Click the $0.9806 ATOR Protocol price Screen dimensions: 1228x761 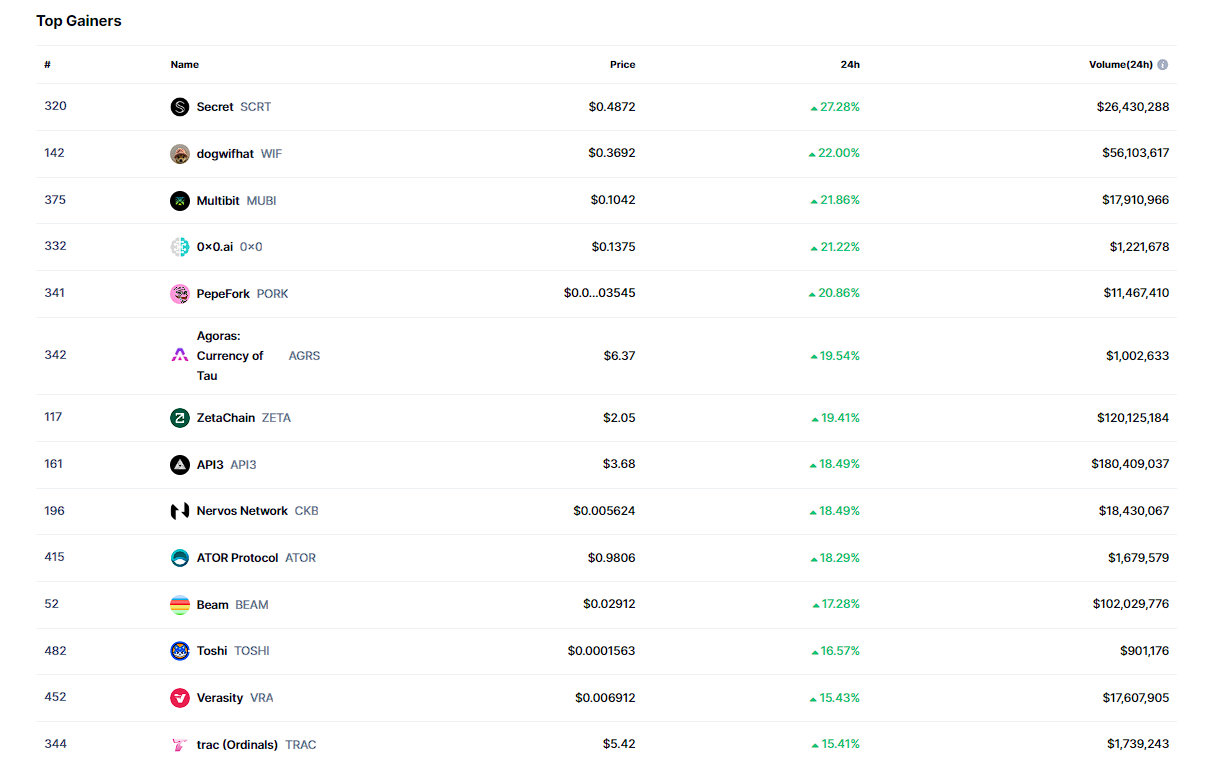point(612,557)
